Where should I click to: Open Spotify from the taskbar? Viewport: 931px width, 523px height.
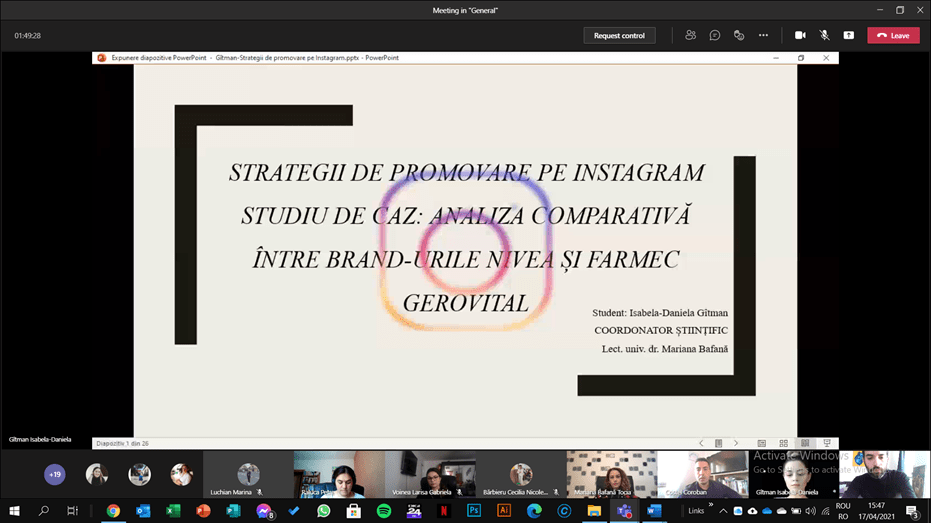tap(384, 511)
